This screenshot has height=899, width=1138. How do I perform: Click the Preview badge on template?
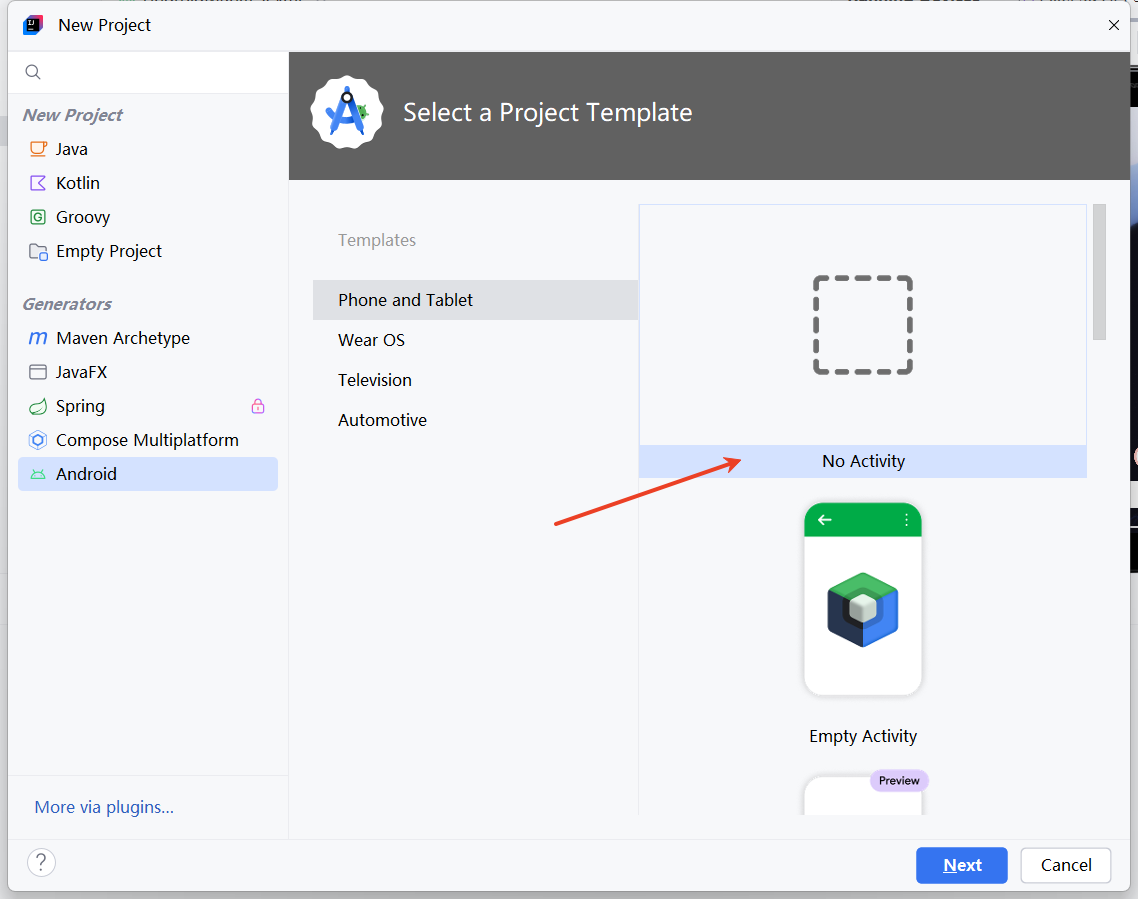[x=899, y=781]
